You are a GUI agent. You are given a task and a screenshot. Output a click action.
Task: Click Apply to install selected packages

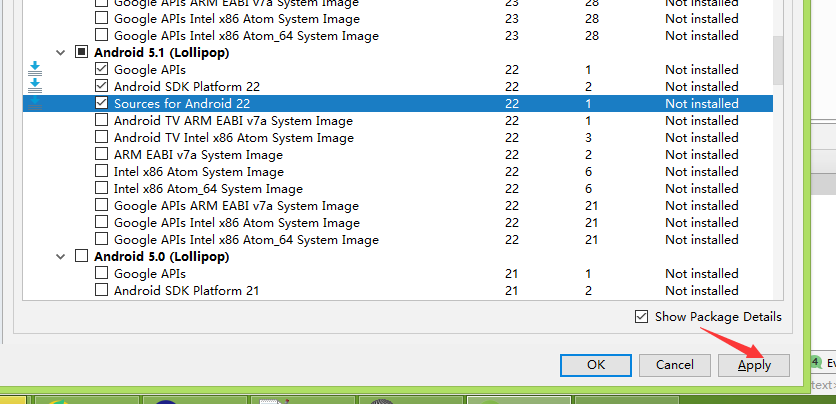click(754, 365)
